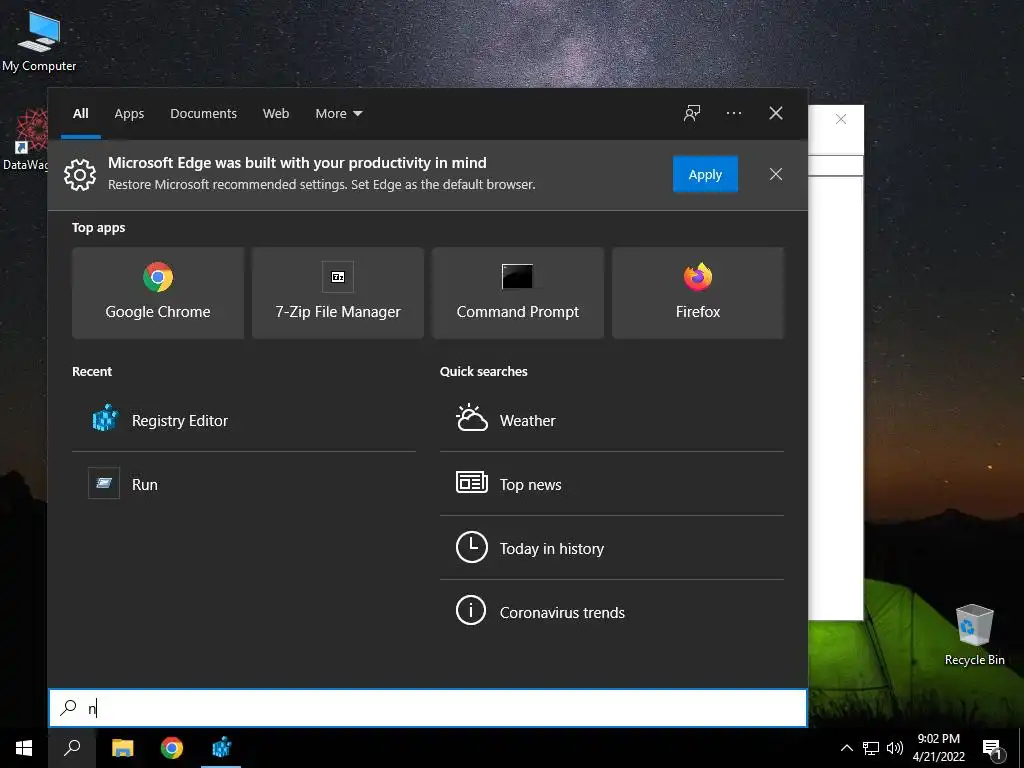
Task: Open File Explorer from taskbar
Action: tap(122, 748)
